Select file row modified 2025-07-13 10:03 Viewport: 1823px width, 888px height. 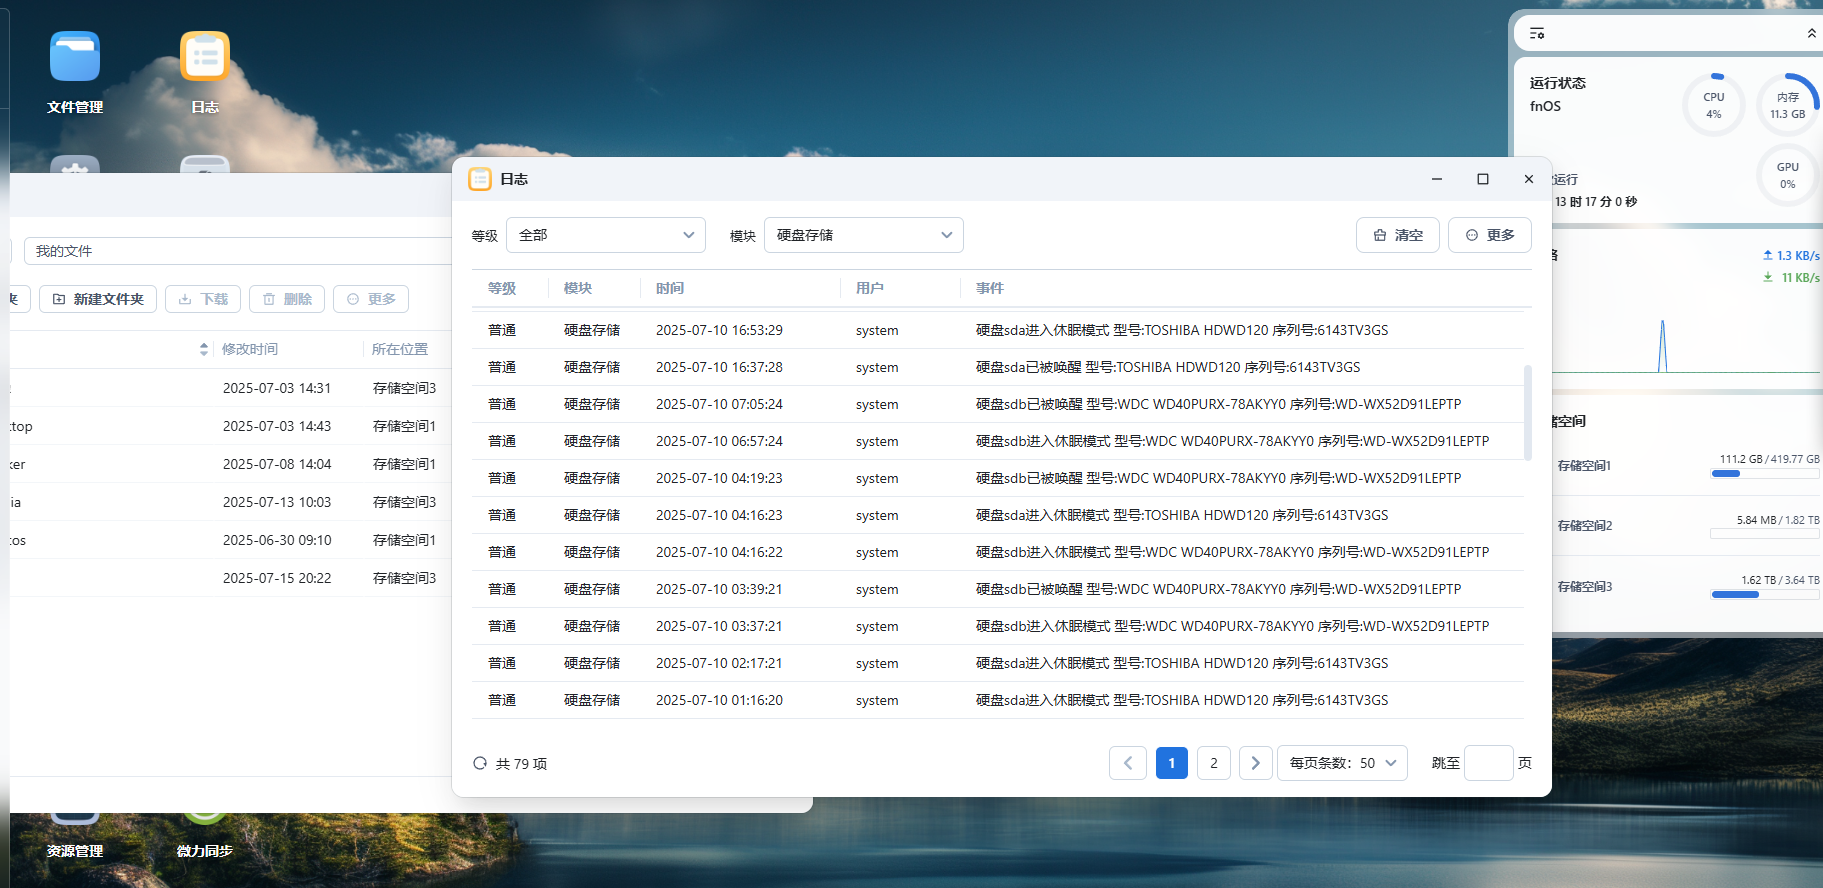[231, 502]
